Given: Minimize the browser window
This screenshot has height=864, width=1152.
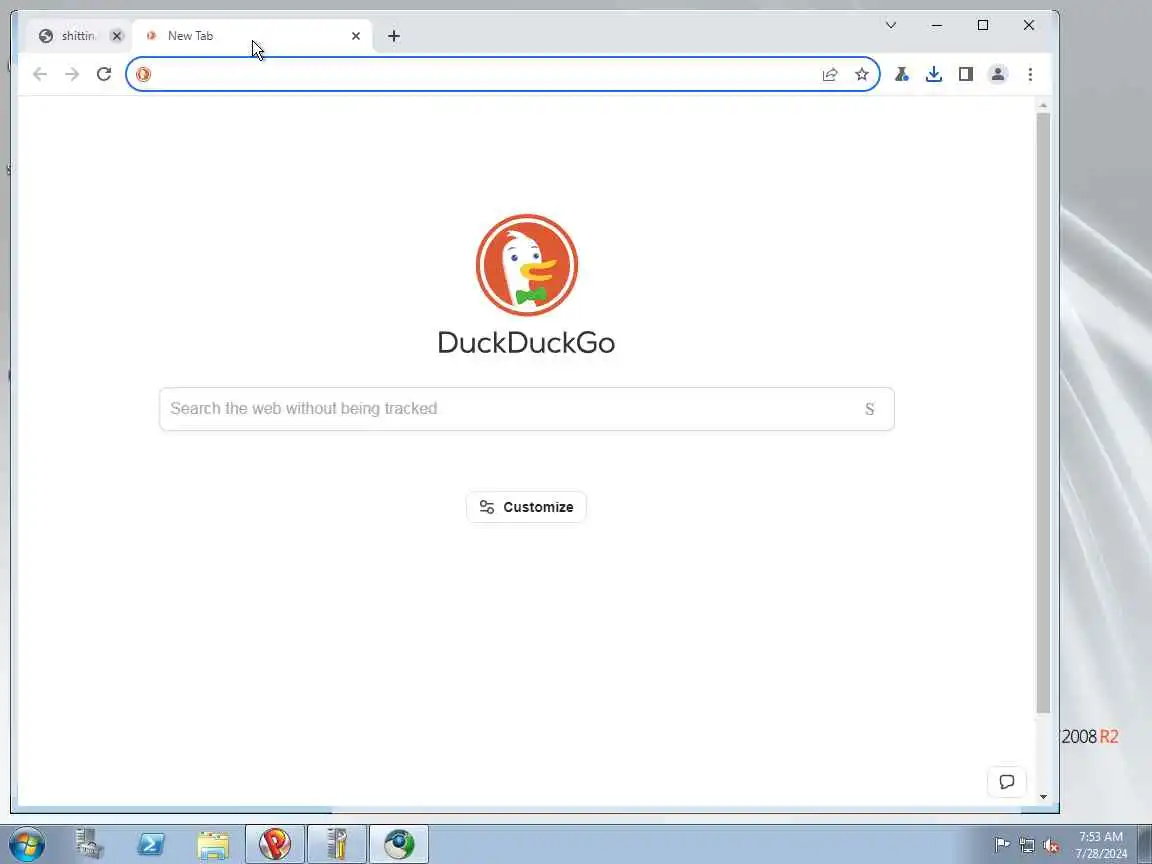Looking at the screenshot, I should pyautogui.click(x=937, y=25).
